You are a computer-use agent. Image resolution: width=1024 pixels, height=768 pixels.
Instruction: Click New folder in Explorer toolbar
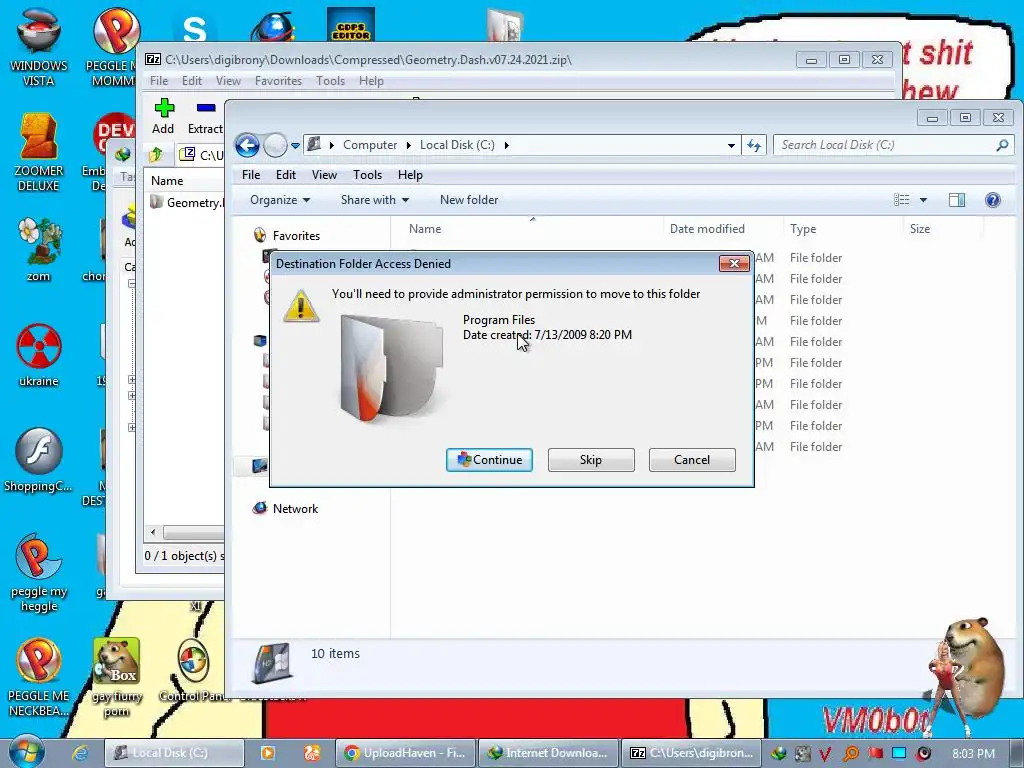coord(469,200)
